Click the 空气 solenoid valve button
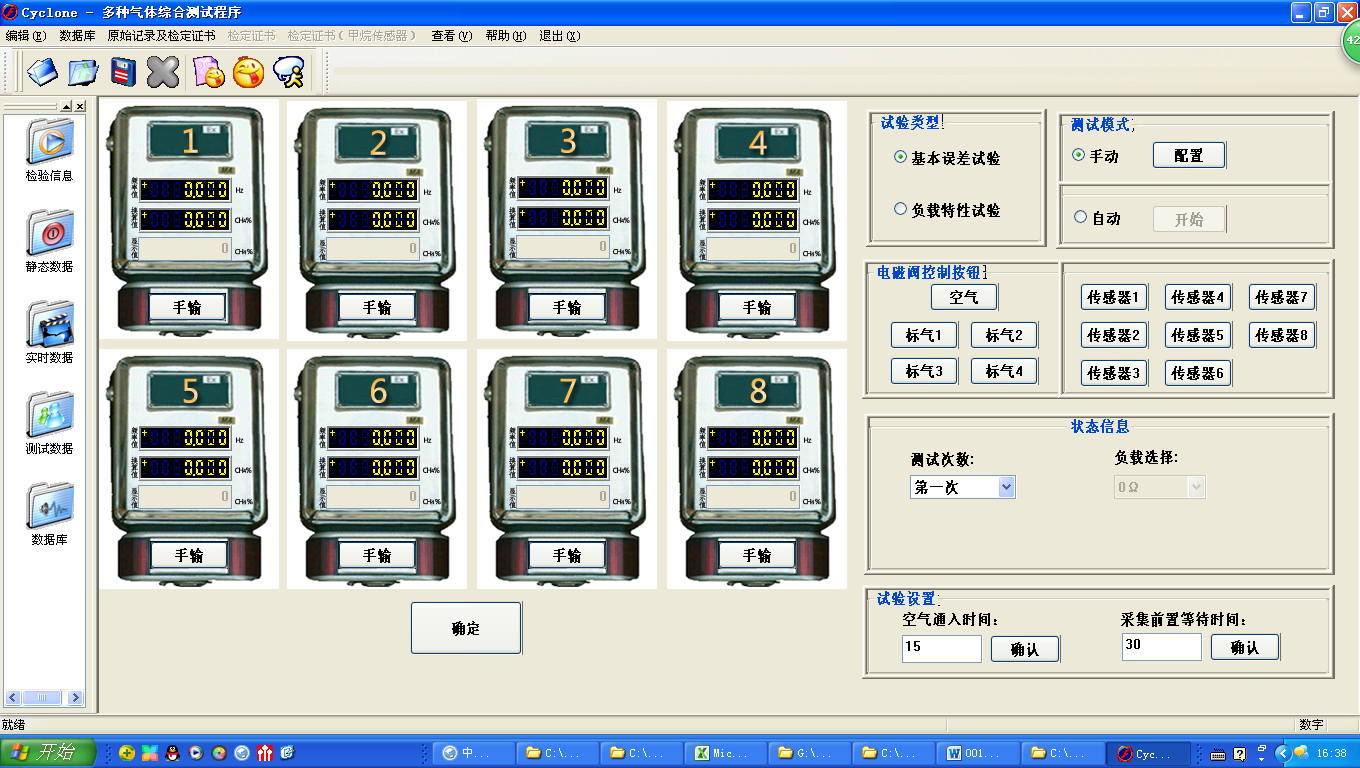This screenshot has width=1360, height=768. [x=964, y=297]
